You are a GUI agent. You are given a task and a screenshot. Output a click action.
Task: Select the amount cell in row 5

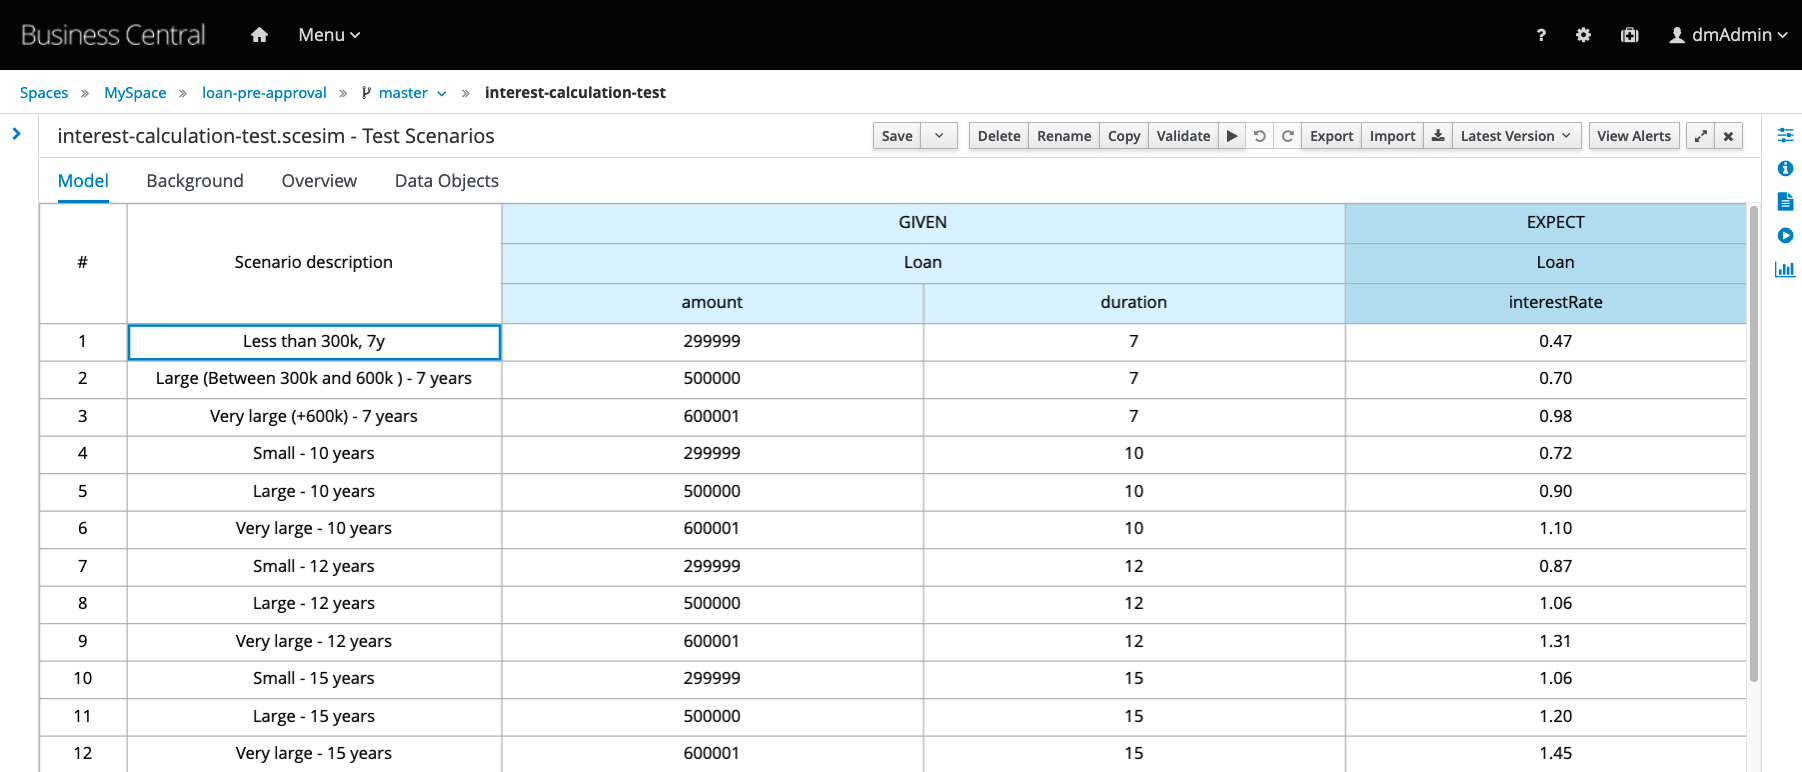click(712, 492)
